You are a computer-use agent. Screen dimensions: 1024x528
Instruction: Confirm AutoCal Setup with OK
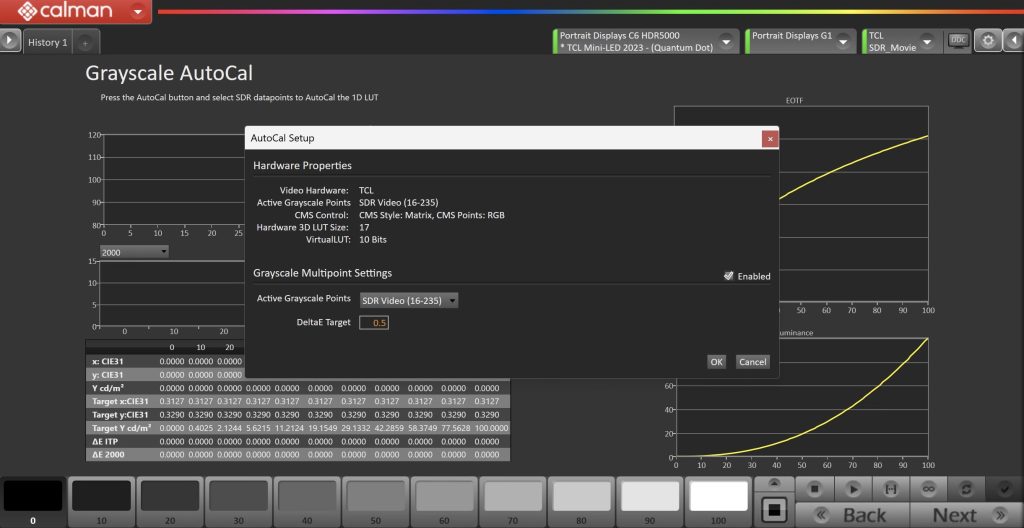tap(716, 361)
